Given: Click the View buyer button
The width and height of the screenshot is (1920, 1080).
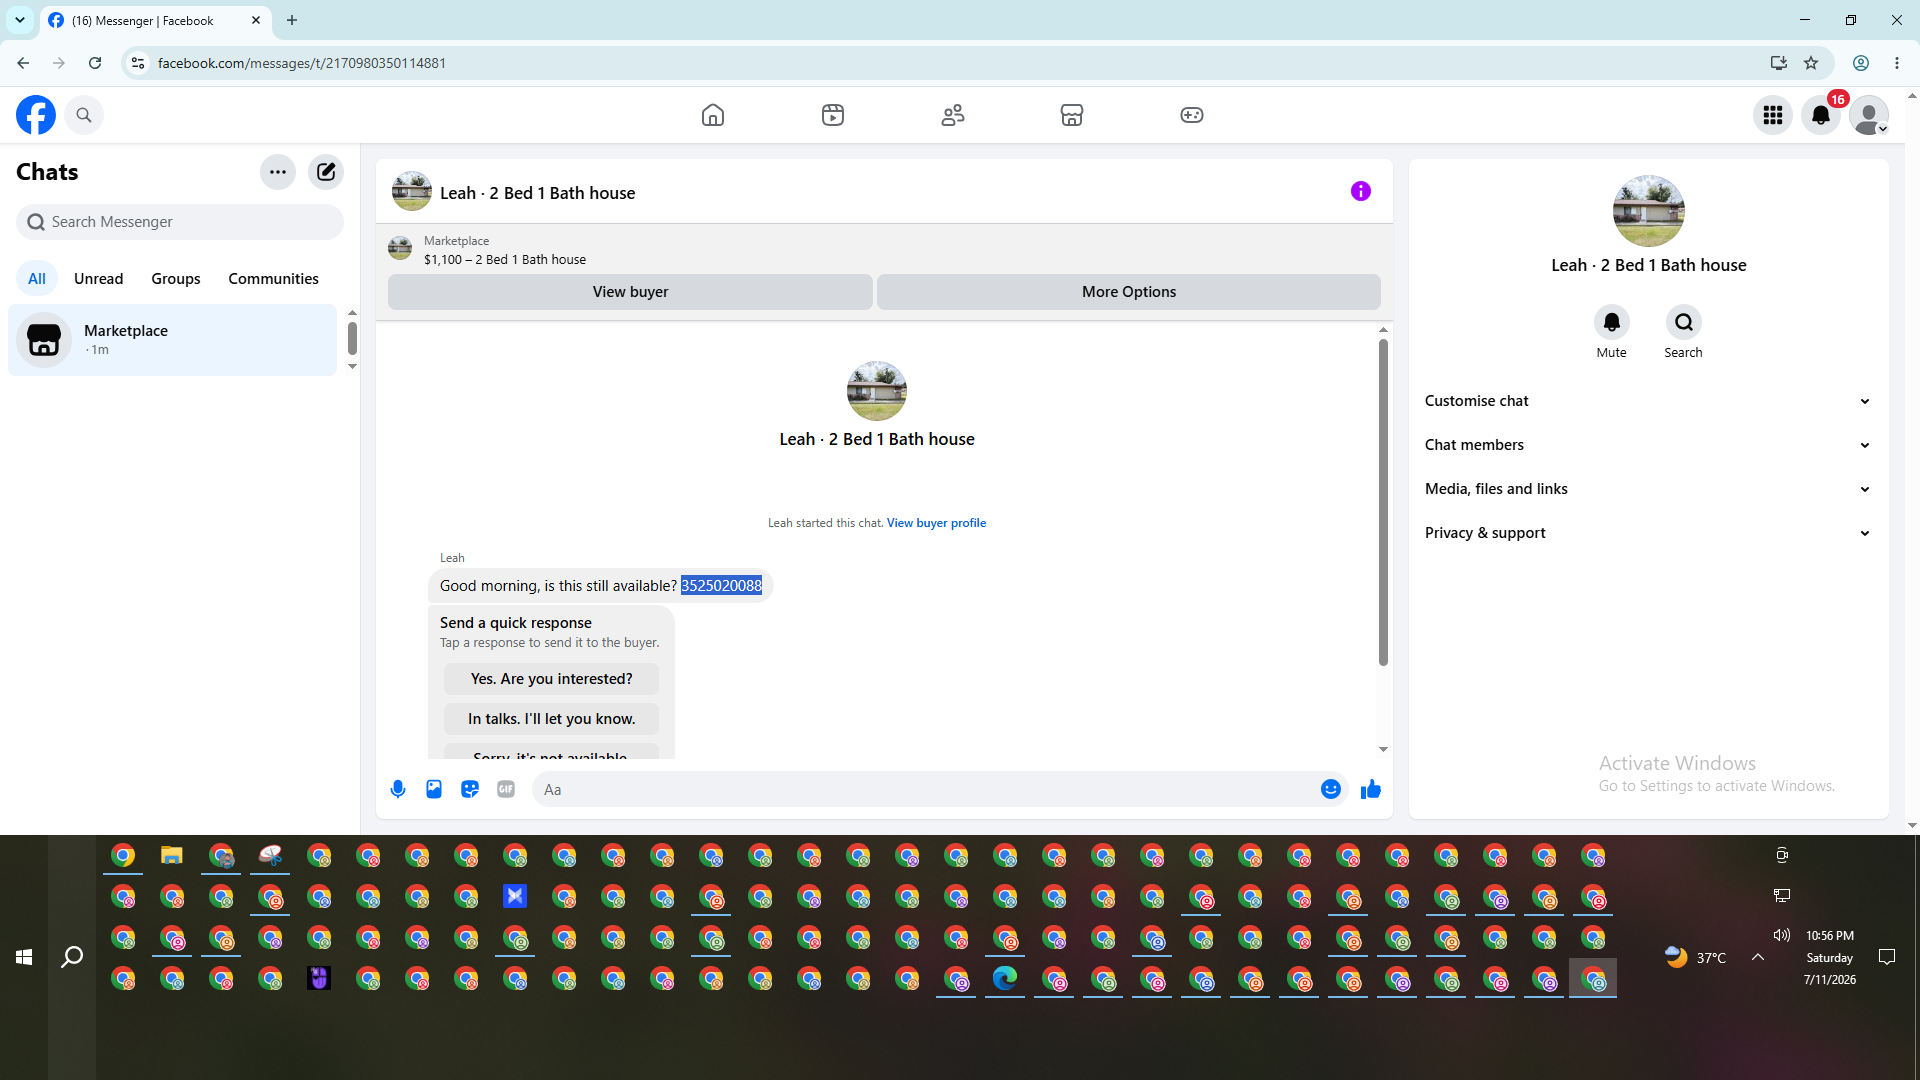Looking at the screenshot, I should click(630, 292).
